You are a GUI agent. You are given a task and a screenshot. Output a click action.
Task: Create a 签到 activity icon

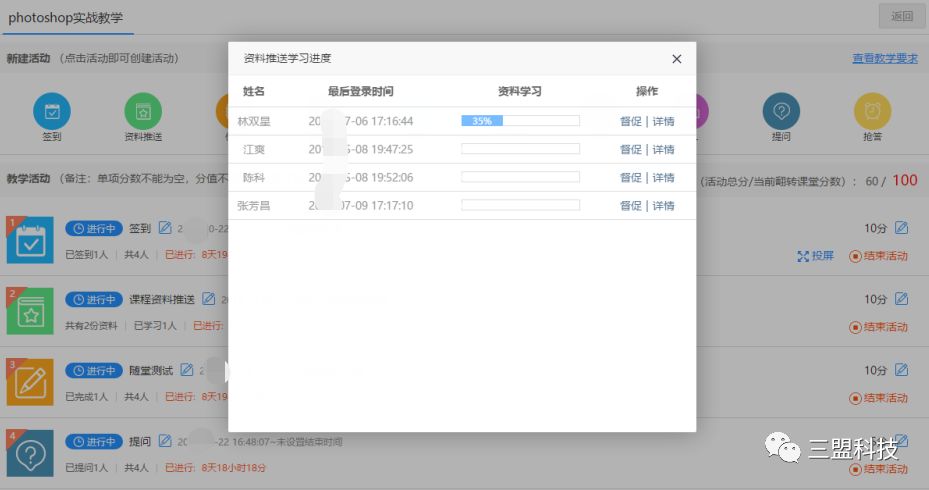(x=52, y=111)
